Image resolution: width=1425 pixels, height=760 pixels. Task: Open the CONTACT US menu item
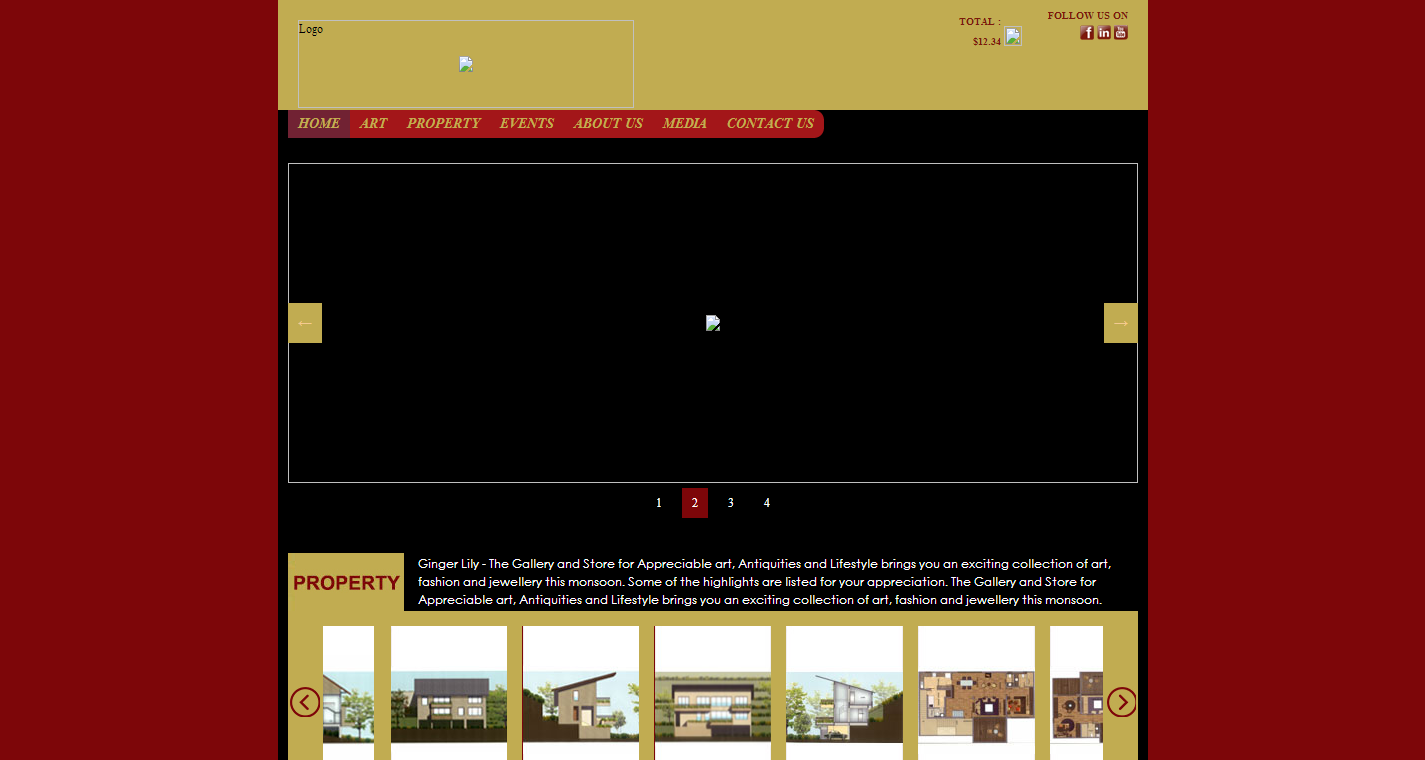click(770, 124)
